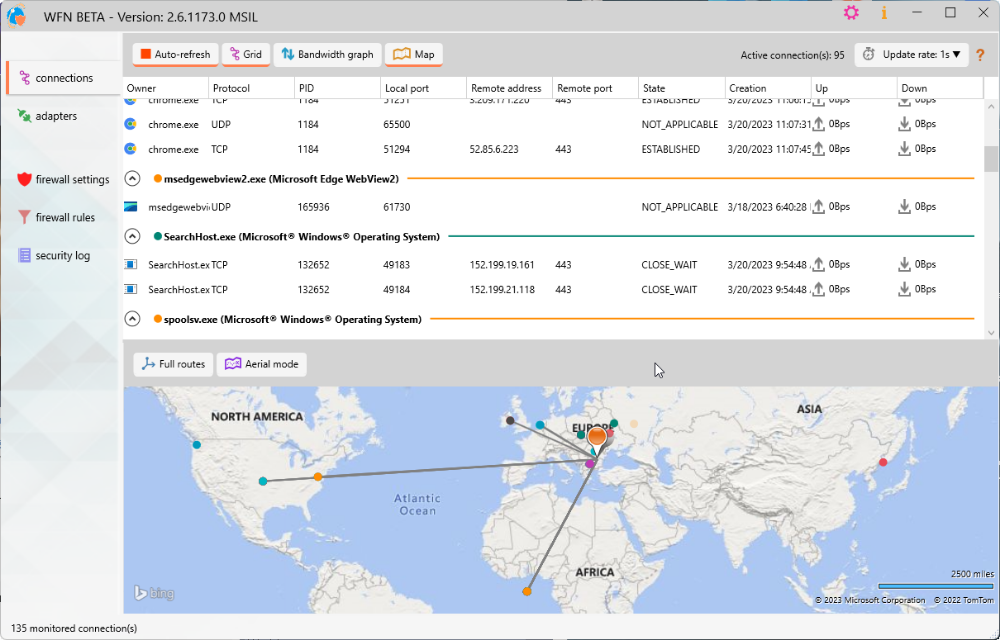Select remote address 152.199.19.161
The height and width of the screenshot is (640, 1000).
(x=502, y=265)
